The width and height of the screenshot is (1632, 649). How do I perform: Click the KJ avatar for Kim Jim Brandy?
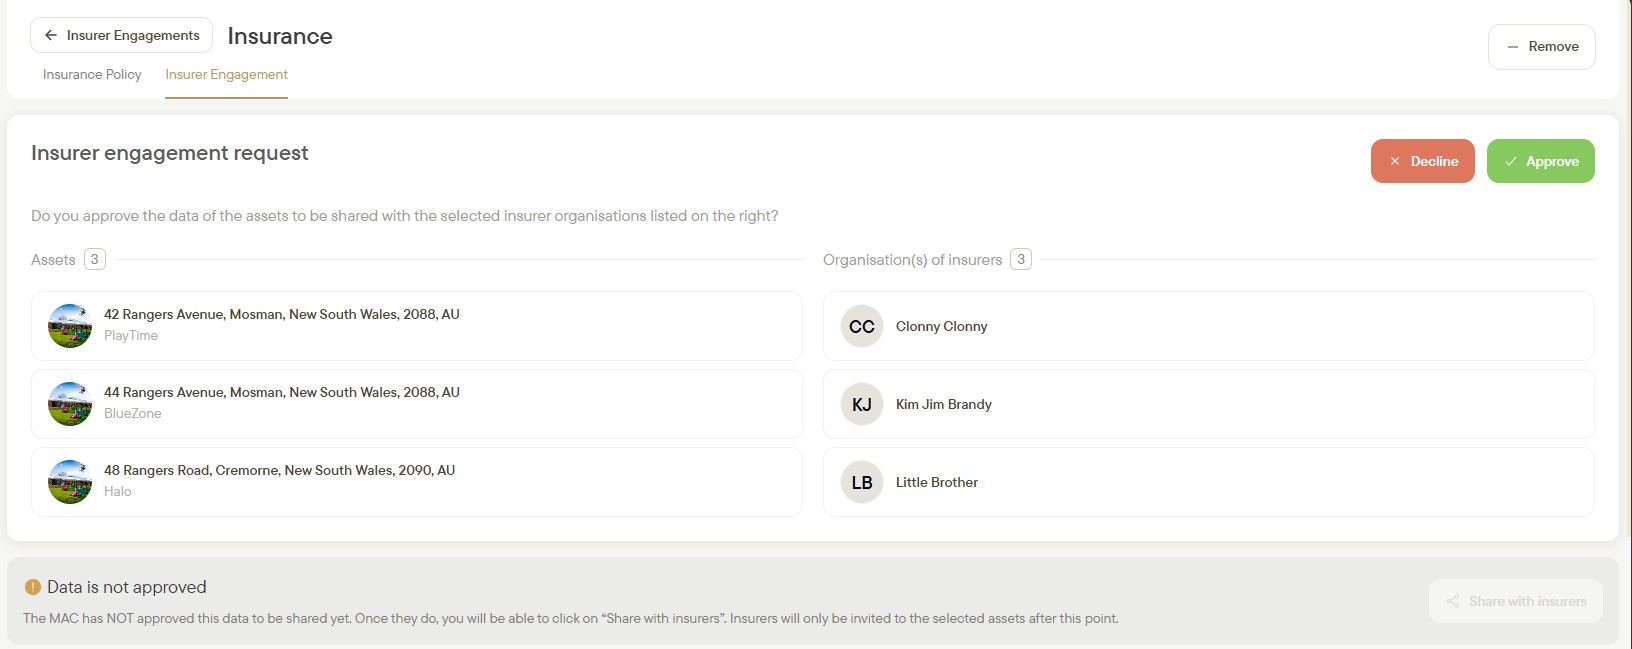[862, 404]
